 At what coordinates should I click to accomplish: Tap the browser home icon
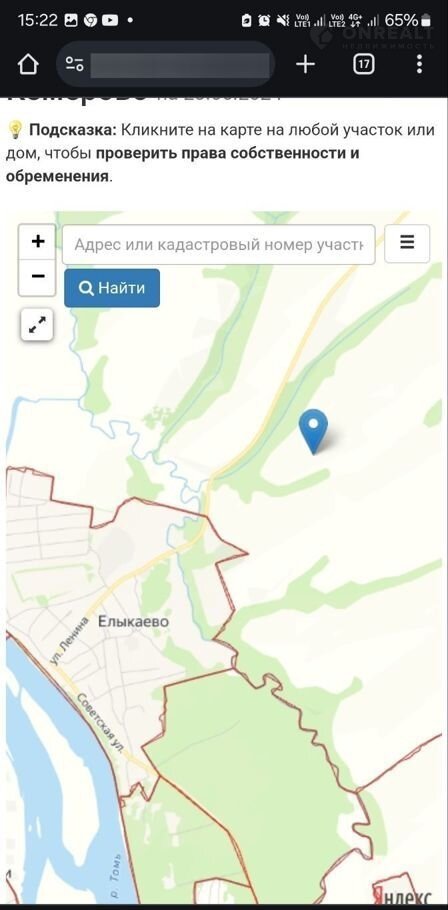pos(28,64)
